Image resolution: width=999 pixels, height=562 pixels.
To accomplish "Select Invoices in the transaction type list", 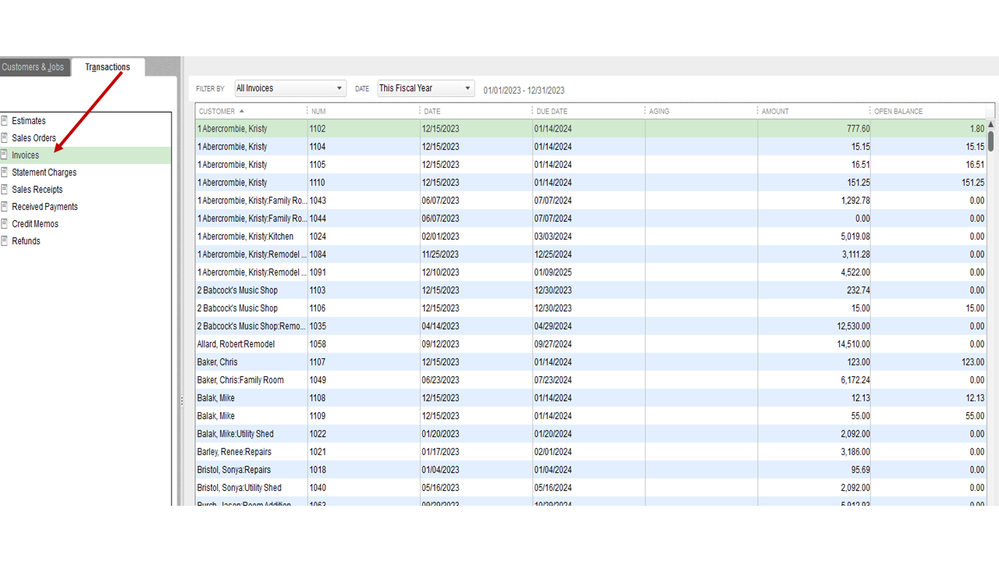I will click(26, 155).
